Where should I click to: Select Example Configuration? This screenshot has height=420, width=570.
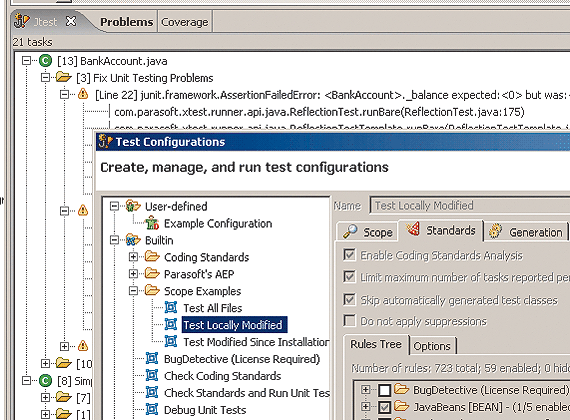point(218,223)
